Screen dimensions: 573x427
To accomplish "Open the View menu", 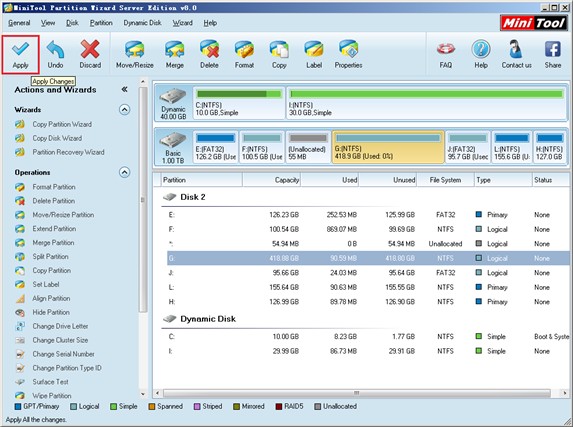I will pyautogui.click(x=48, y=23).
